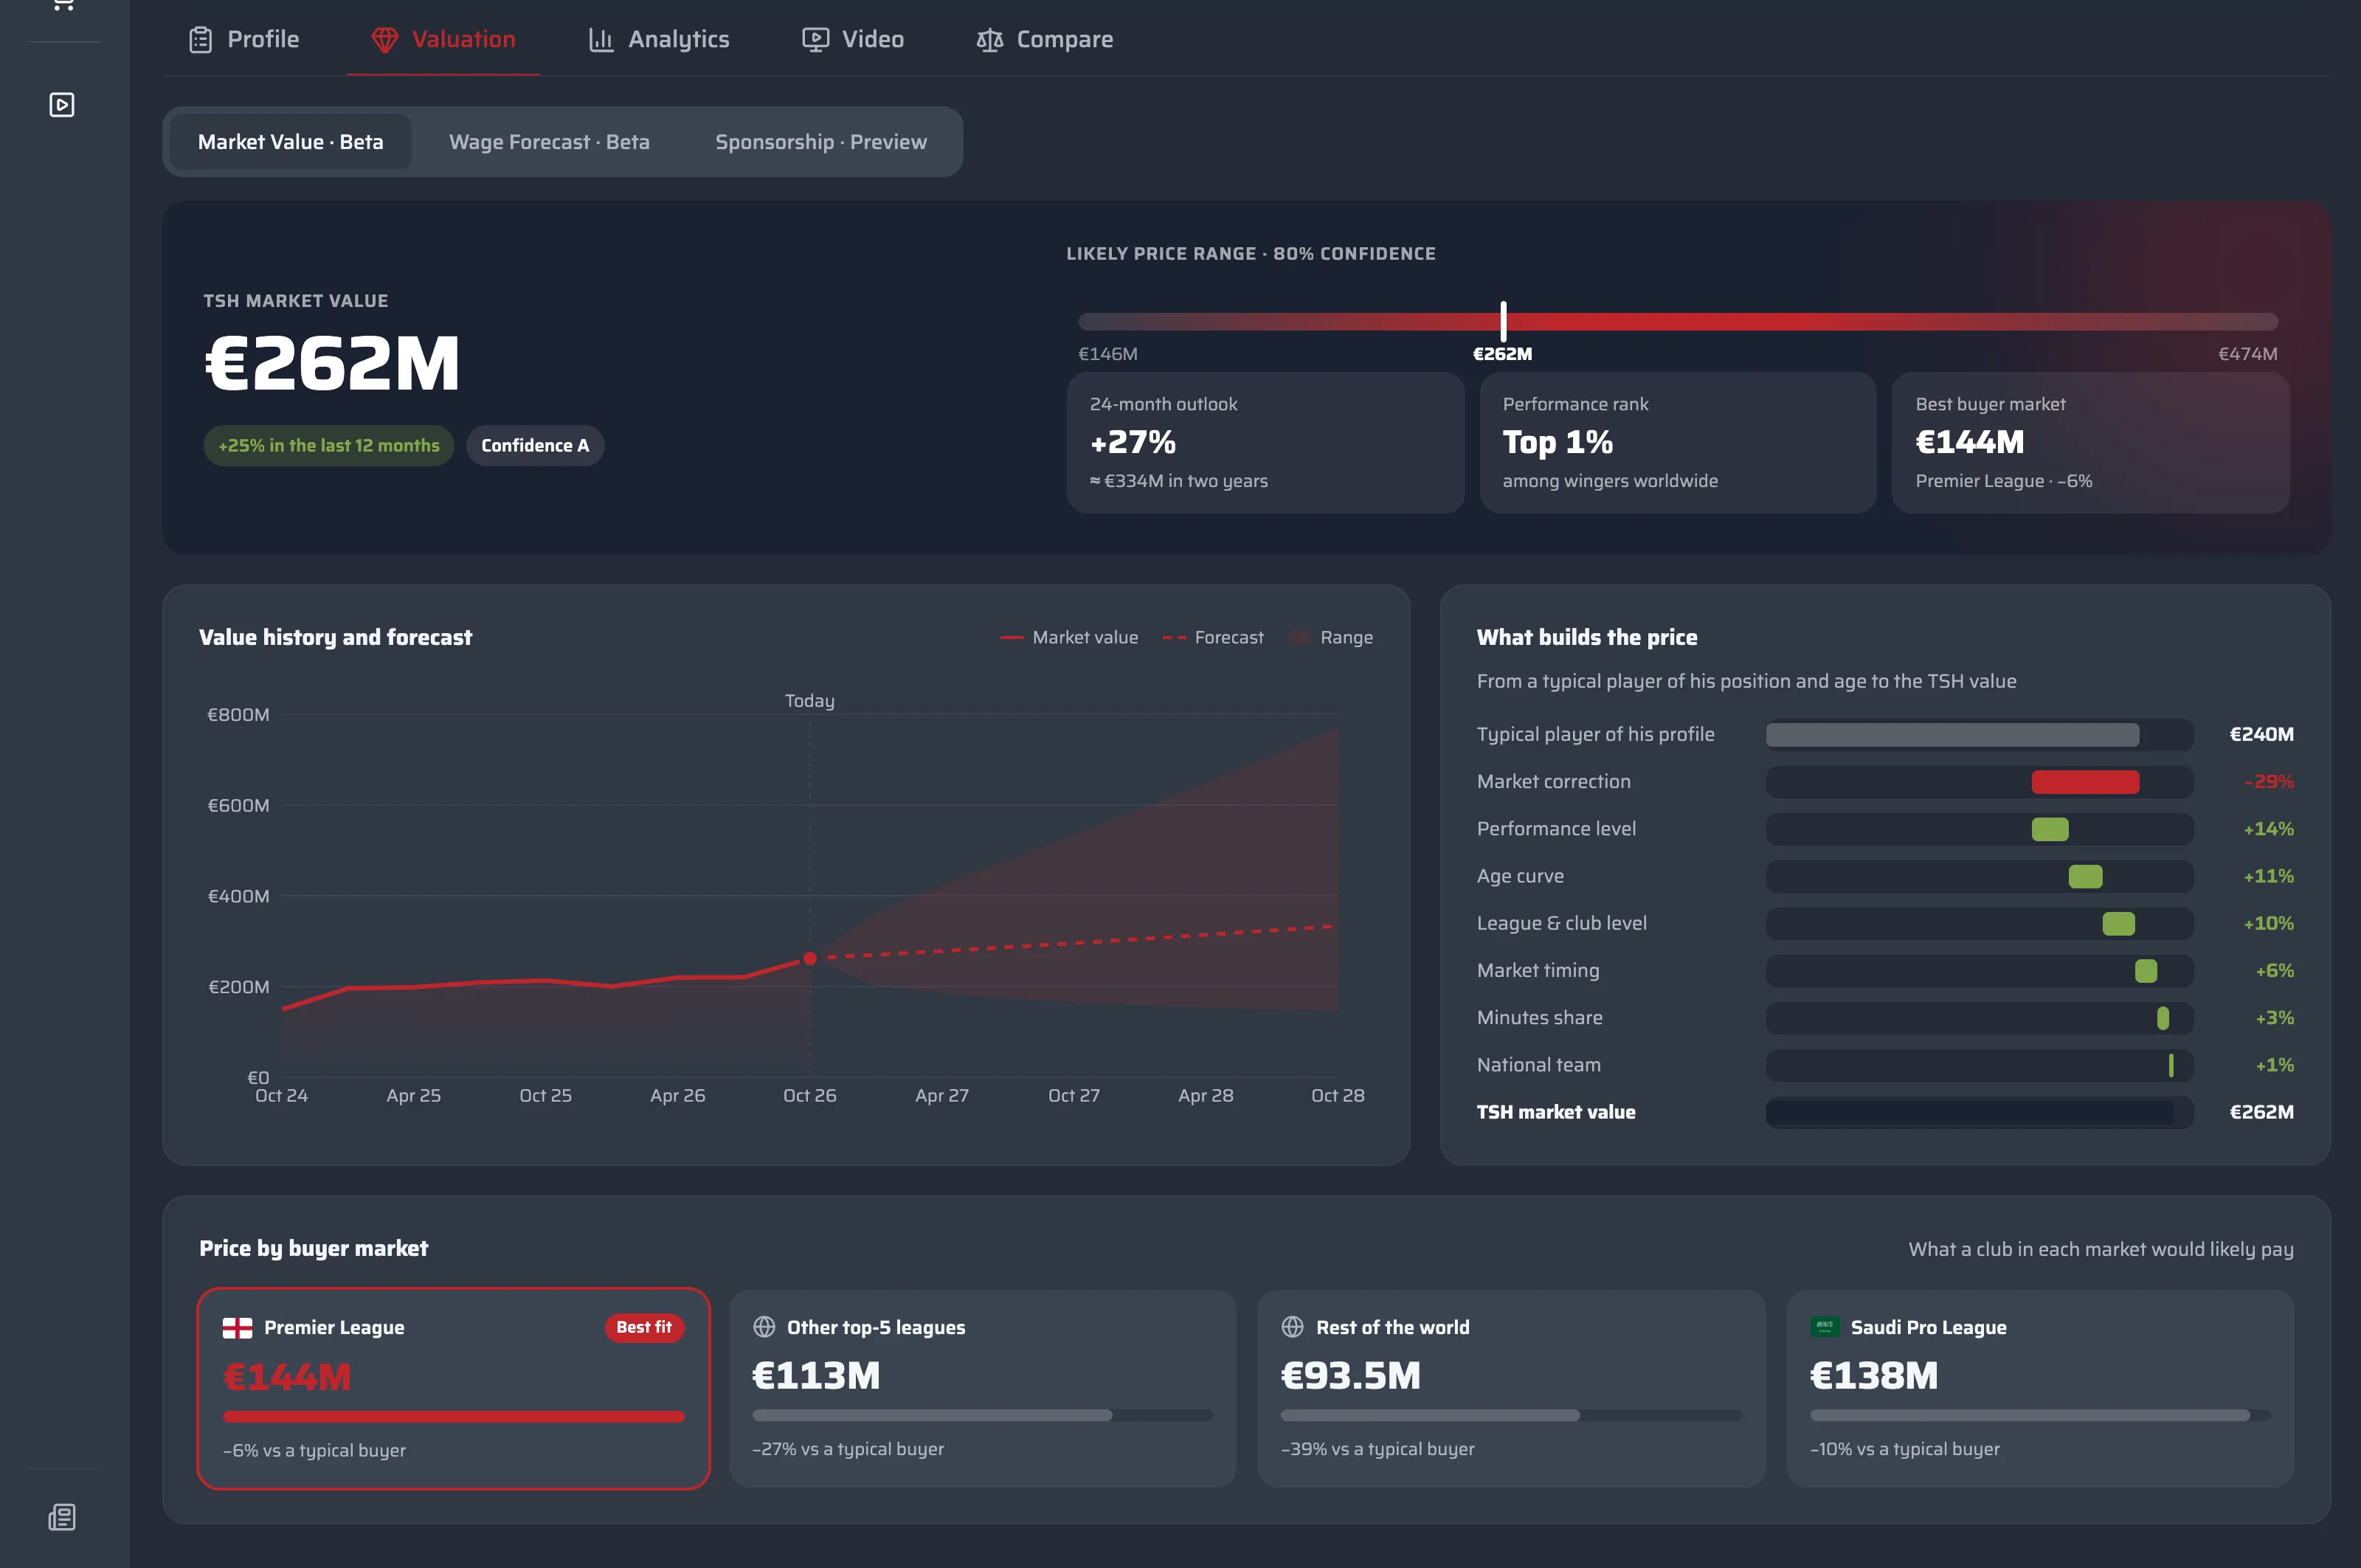
Task: Click the Valuation diamond icon
Action: pyautogui.click(x=385, y=40)
